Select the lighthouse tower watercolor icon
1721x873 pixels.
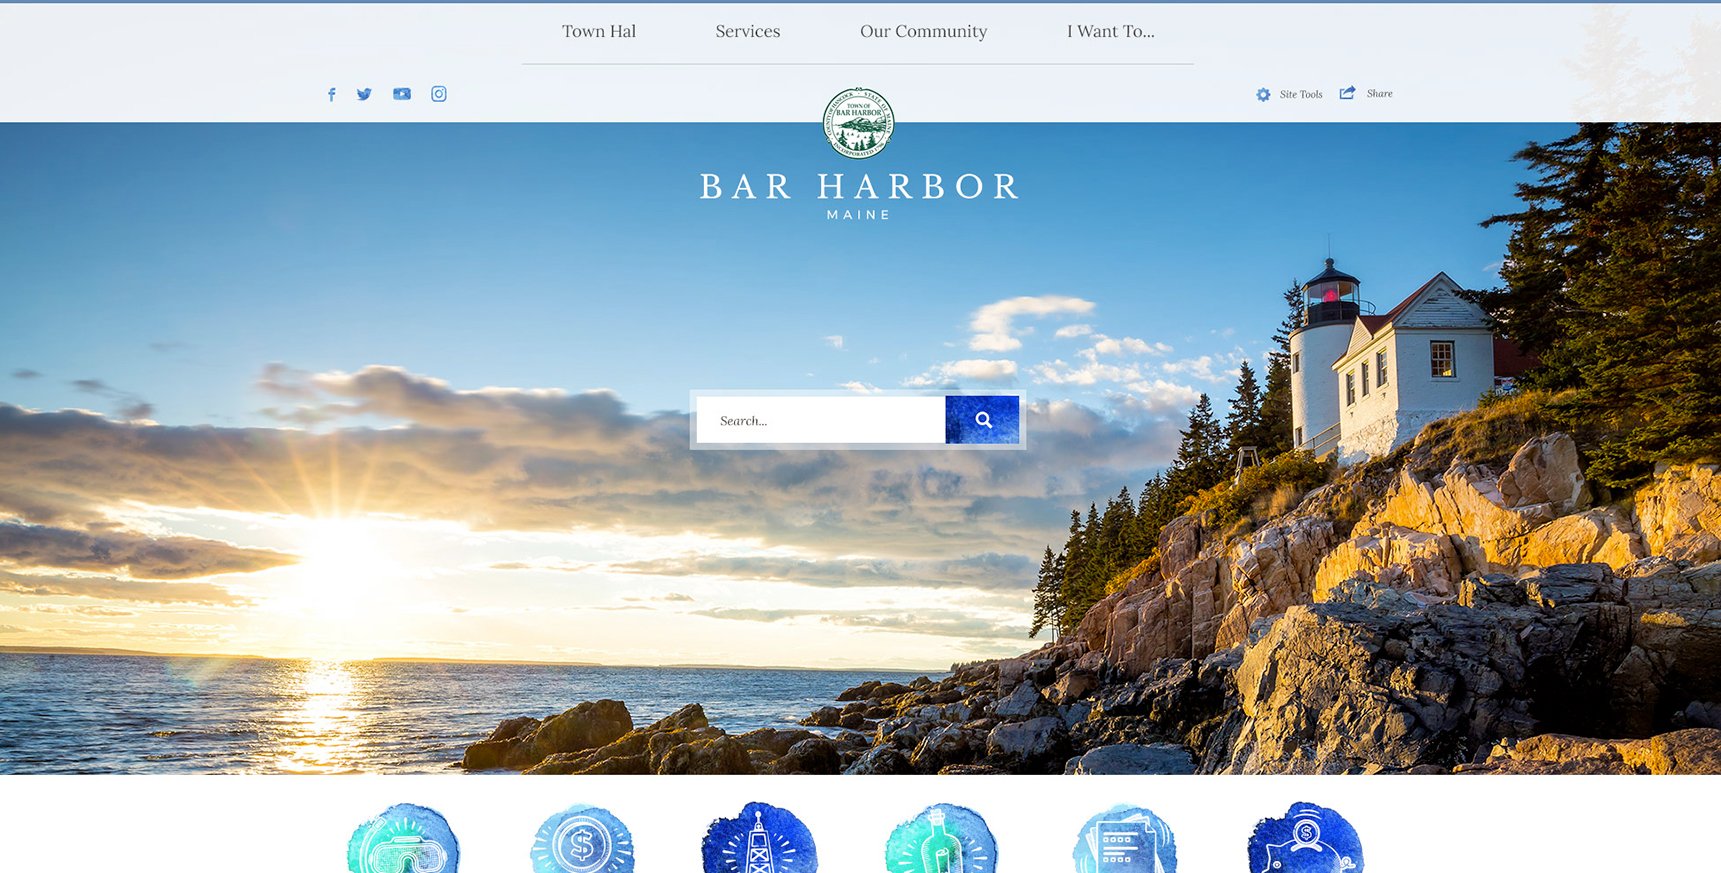tap(759, 838)
